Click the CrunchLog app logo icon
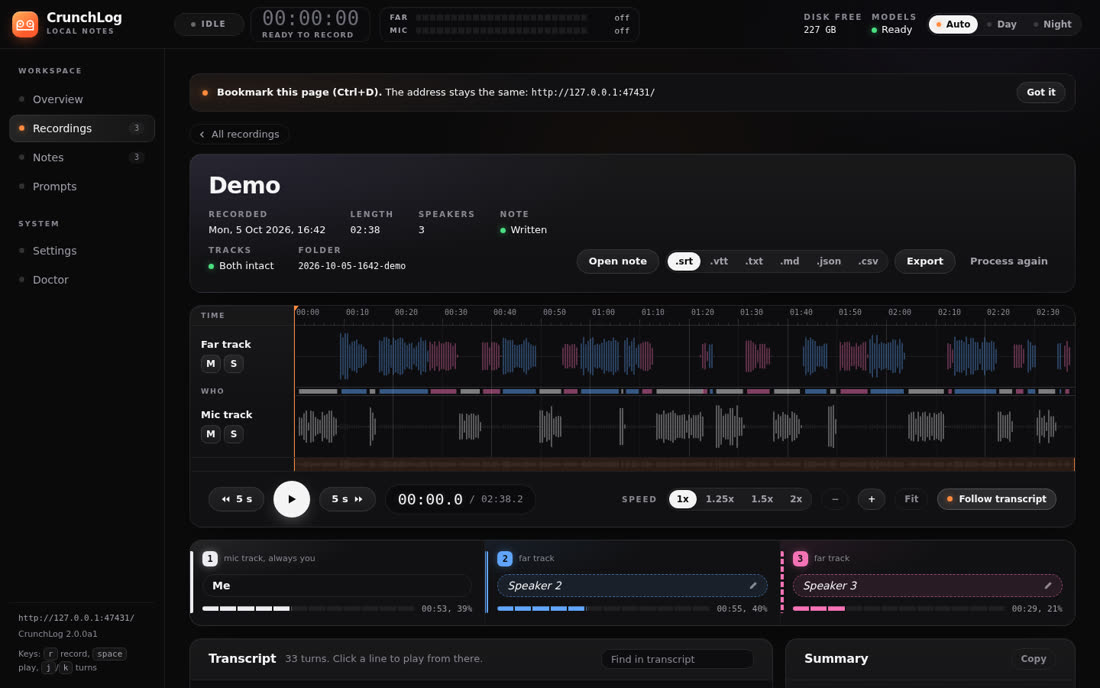The height and width of the screenshot is (688, 1100). [x=25, y=25]
